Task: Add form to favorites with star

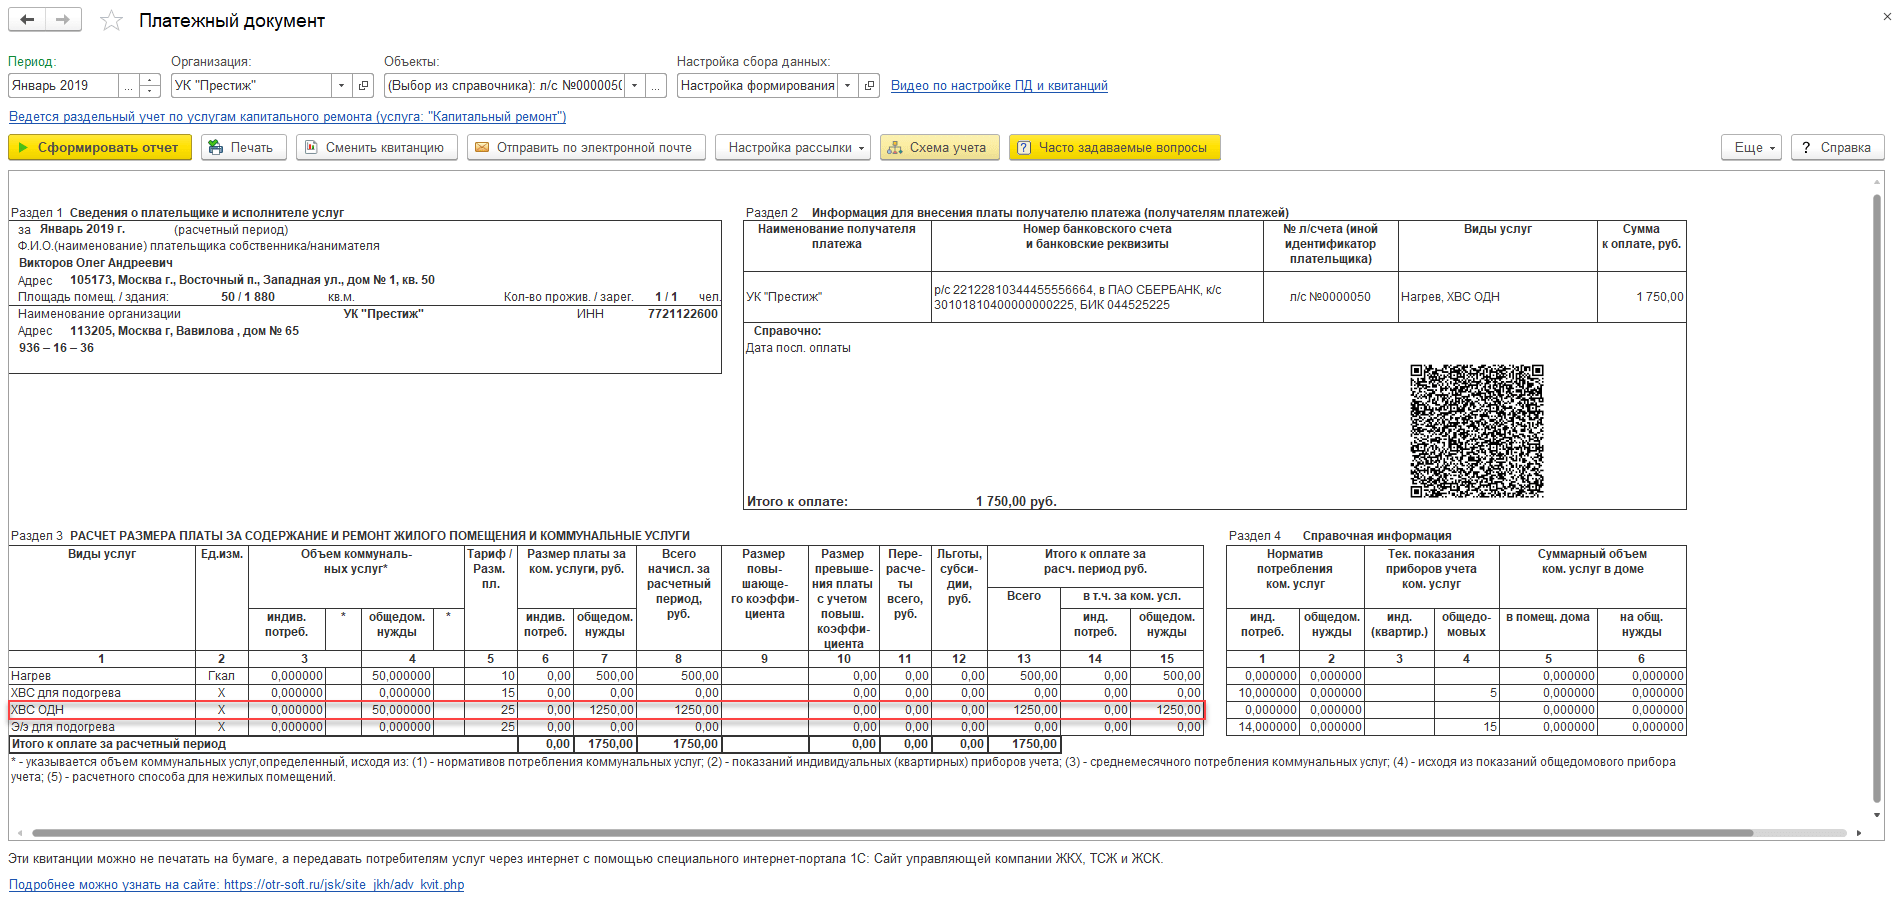Action: tap(111, 20)
